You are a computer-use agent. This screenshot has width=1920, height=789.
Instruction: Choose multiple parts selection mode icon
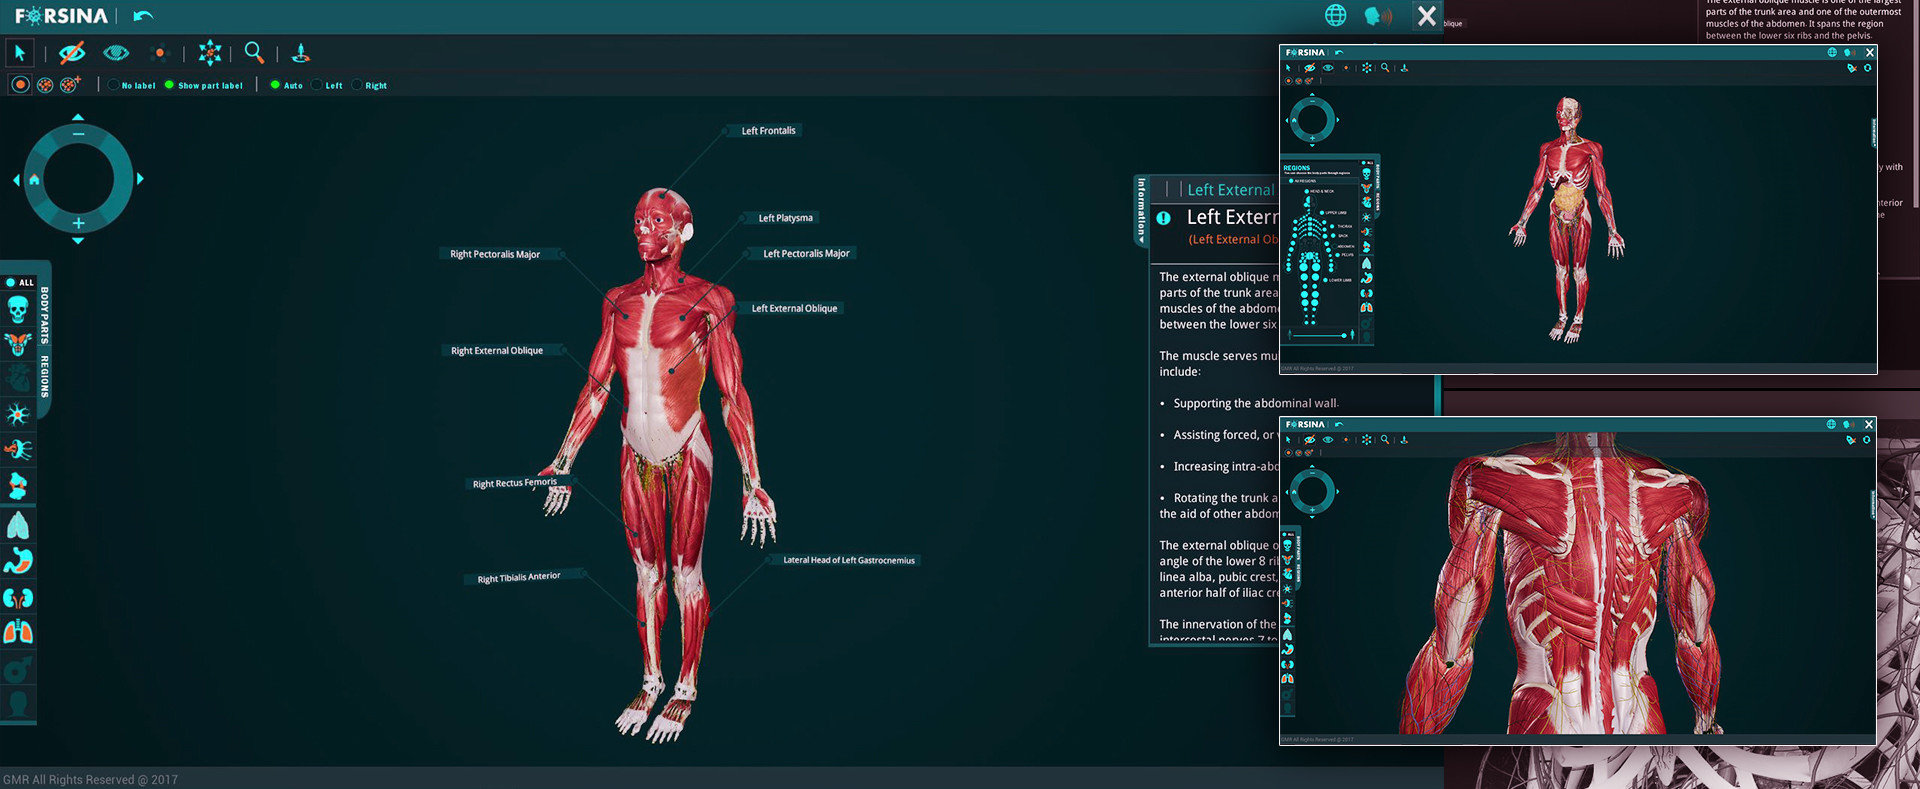point(45,85)
